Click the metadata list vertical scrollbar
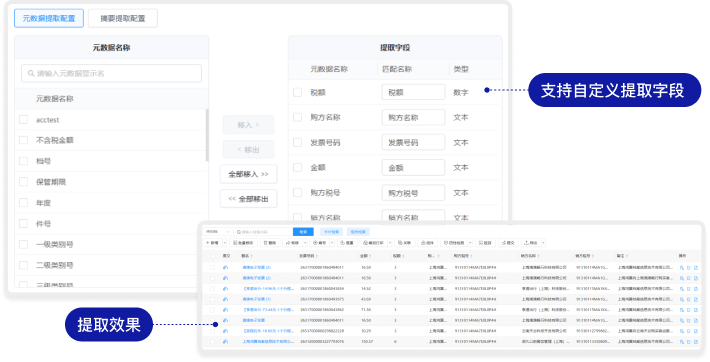Image resolution: width=710 pixels, height=362 pixels. [207, 135]
